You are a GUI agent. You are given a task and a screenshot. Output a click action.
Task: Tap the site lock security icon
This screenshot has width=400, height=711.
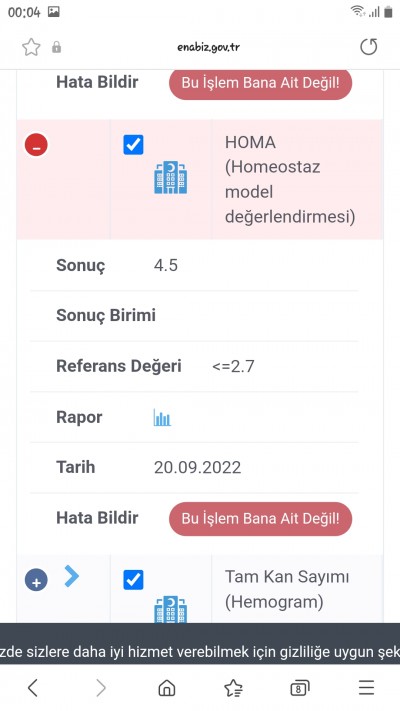57,47
